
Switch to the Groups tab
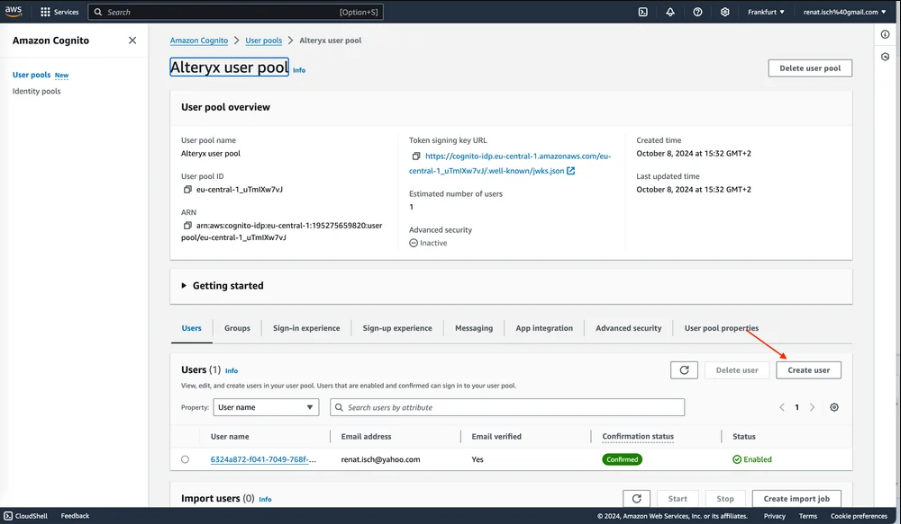237,328
